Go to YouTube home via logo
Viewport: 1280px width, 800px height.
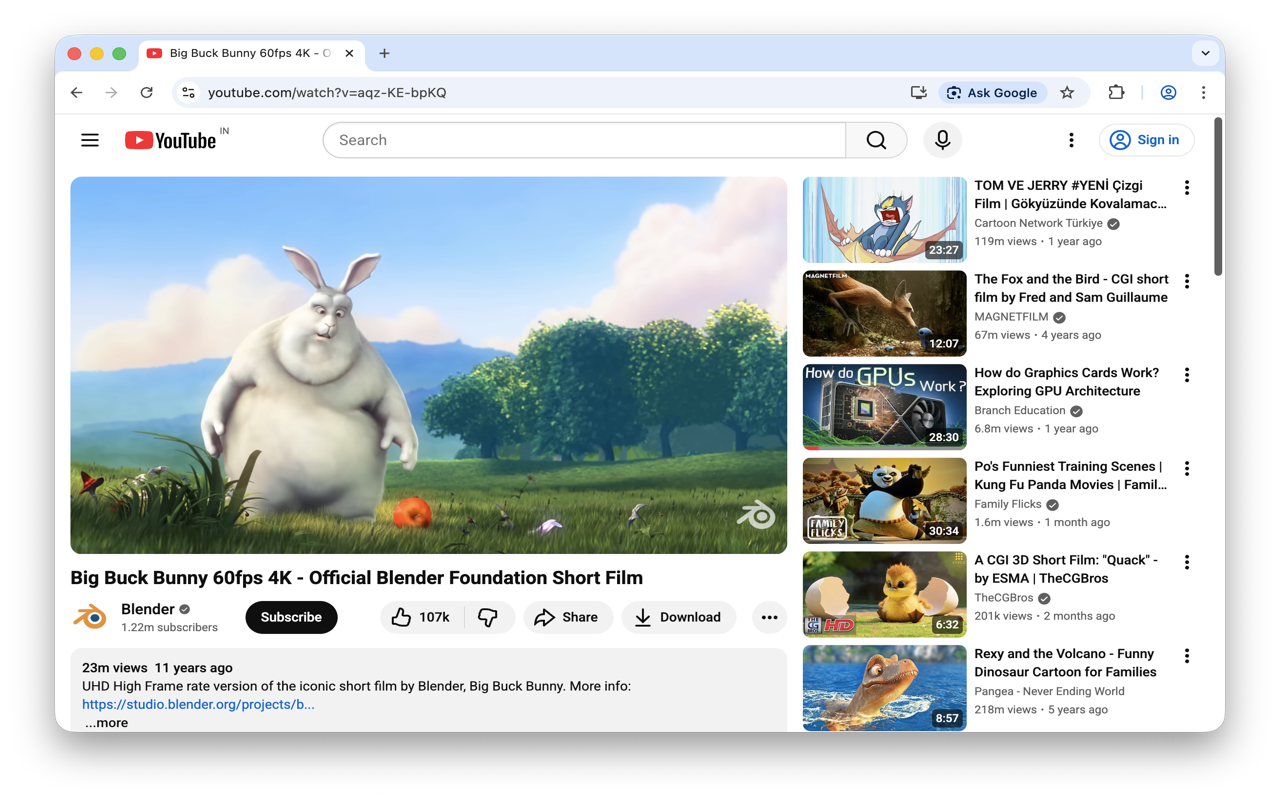171,140
